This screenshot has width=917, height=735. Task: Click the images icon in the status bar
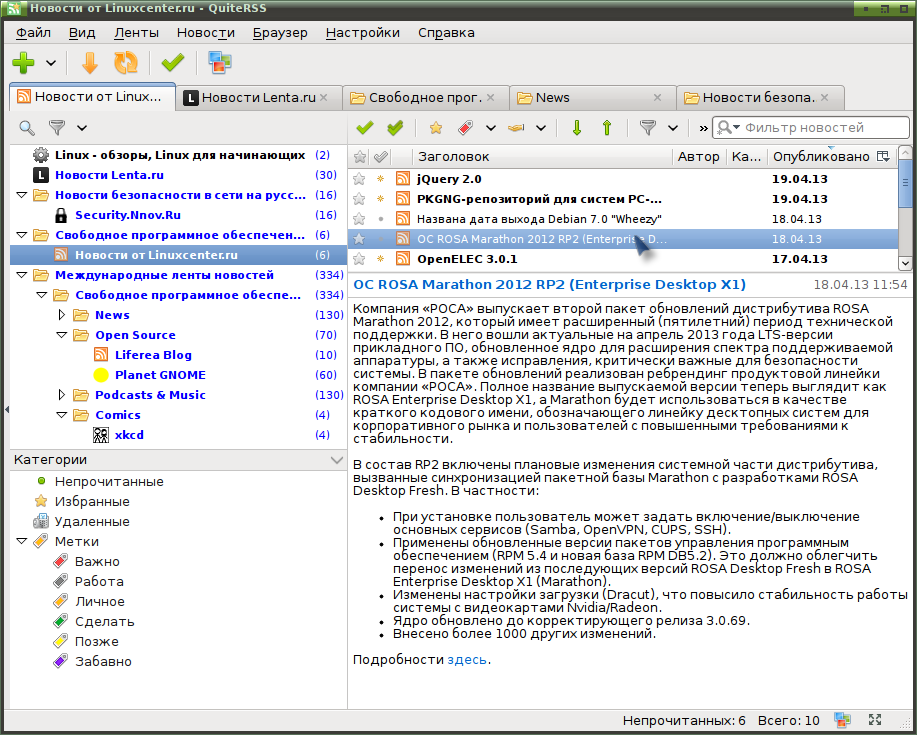(842, 720)
